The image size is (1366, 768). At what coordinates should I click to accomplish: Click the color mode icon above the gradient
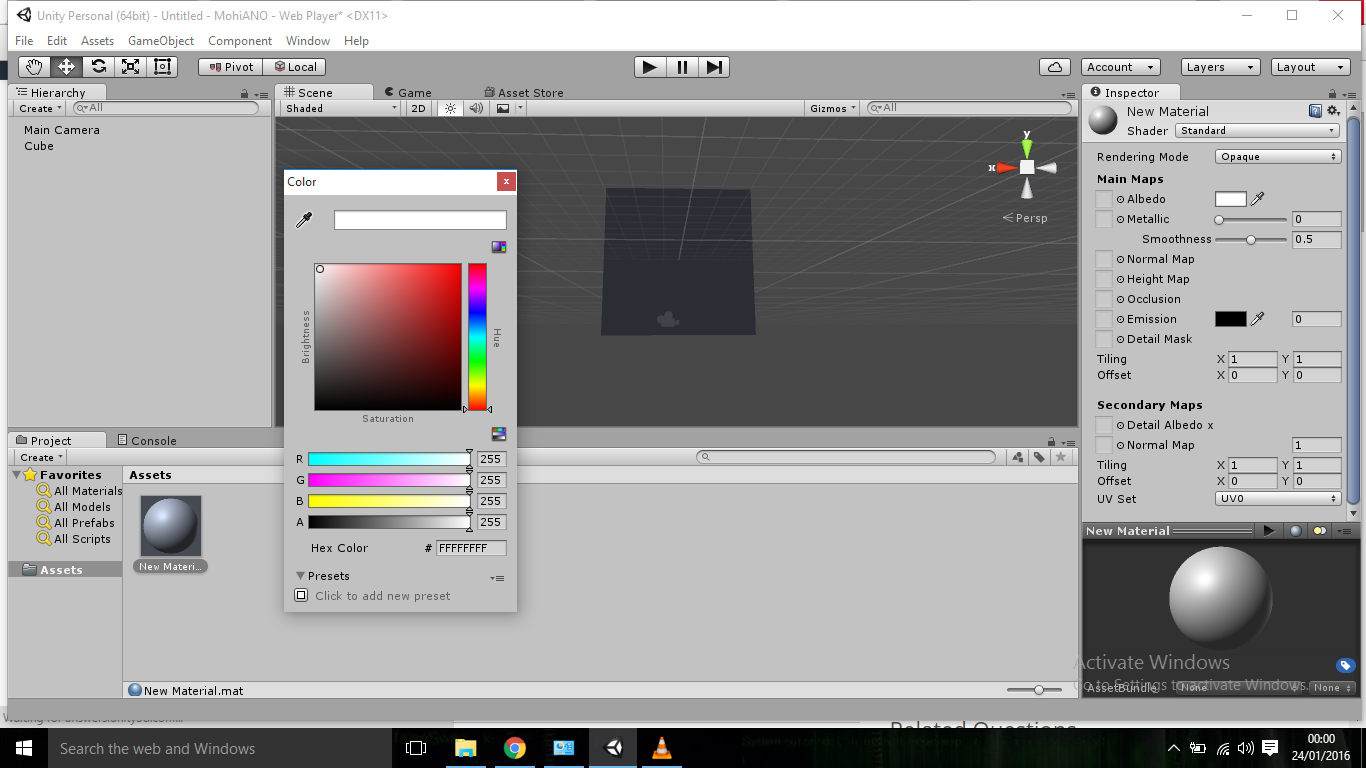tap(499, 247)
